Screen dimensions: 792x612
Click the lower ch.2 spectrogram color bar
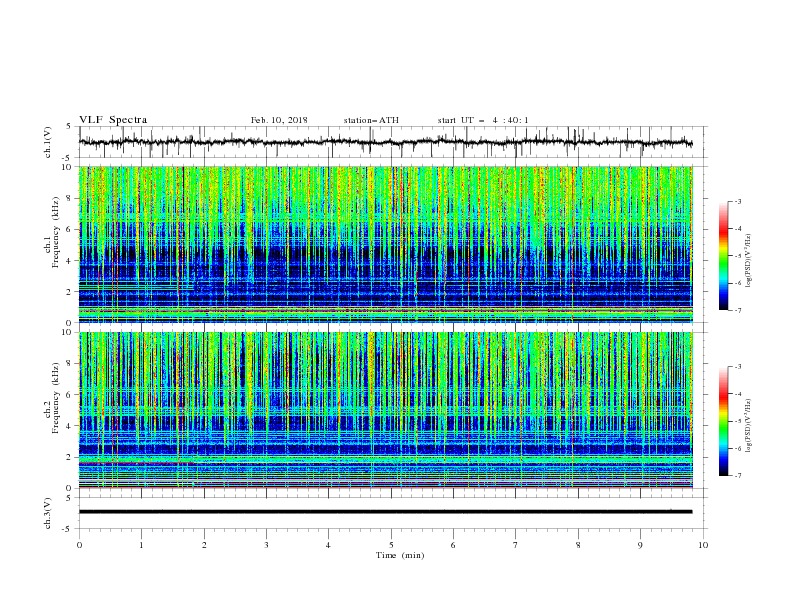pos(723,421)
